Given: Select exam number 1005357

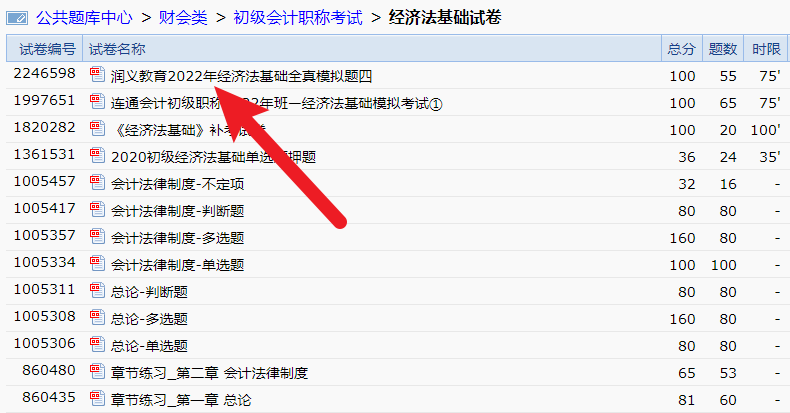Looking at the screenshot, I should (x=44, y=236).
